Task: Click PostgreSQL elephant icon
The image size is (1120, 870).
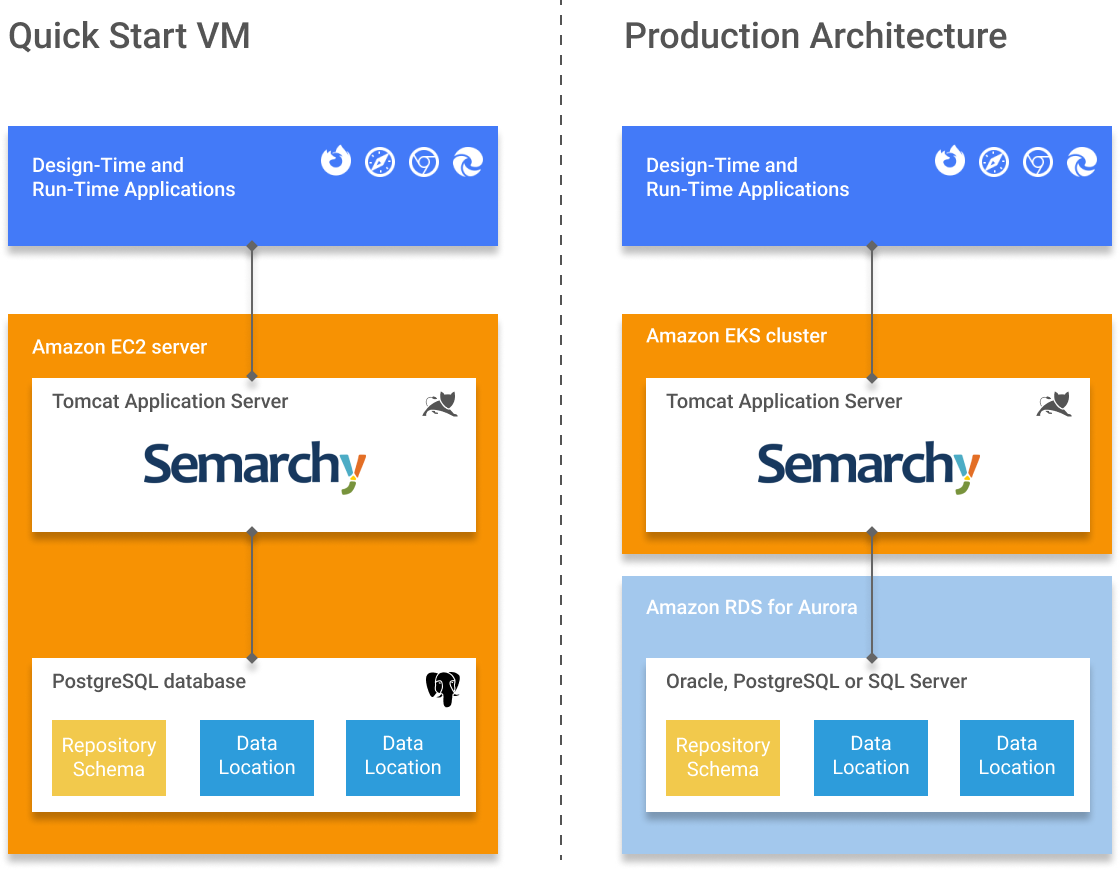Action: (443, 689)
